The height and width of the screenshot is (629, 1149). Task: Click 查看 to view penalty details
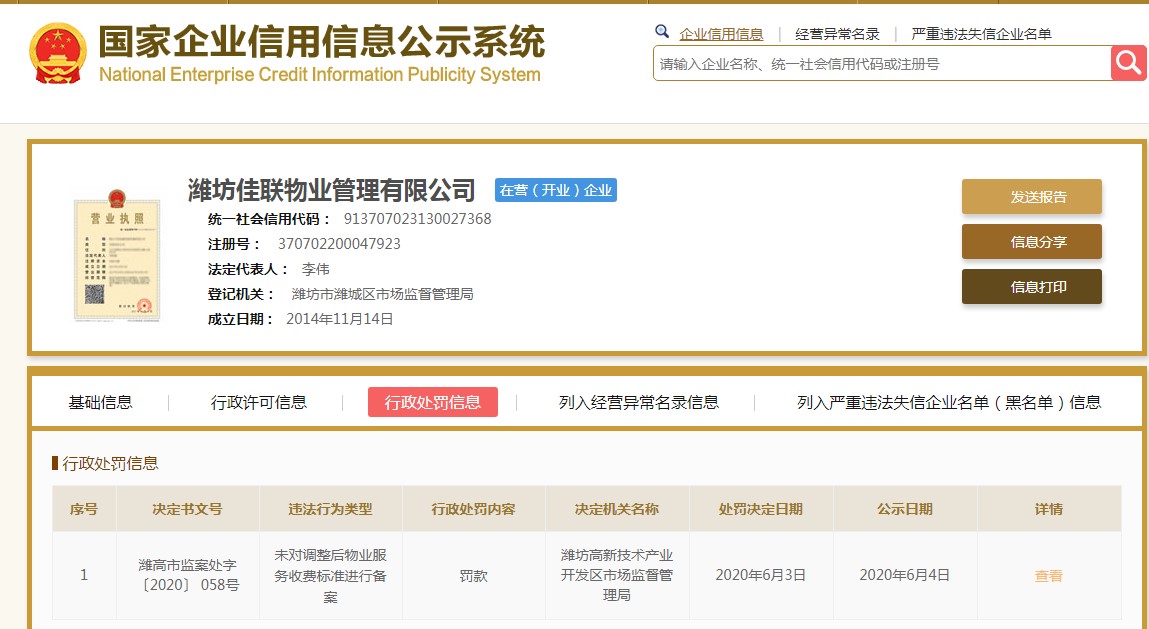pos(1048,575)
